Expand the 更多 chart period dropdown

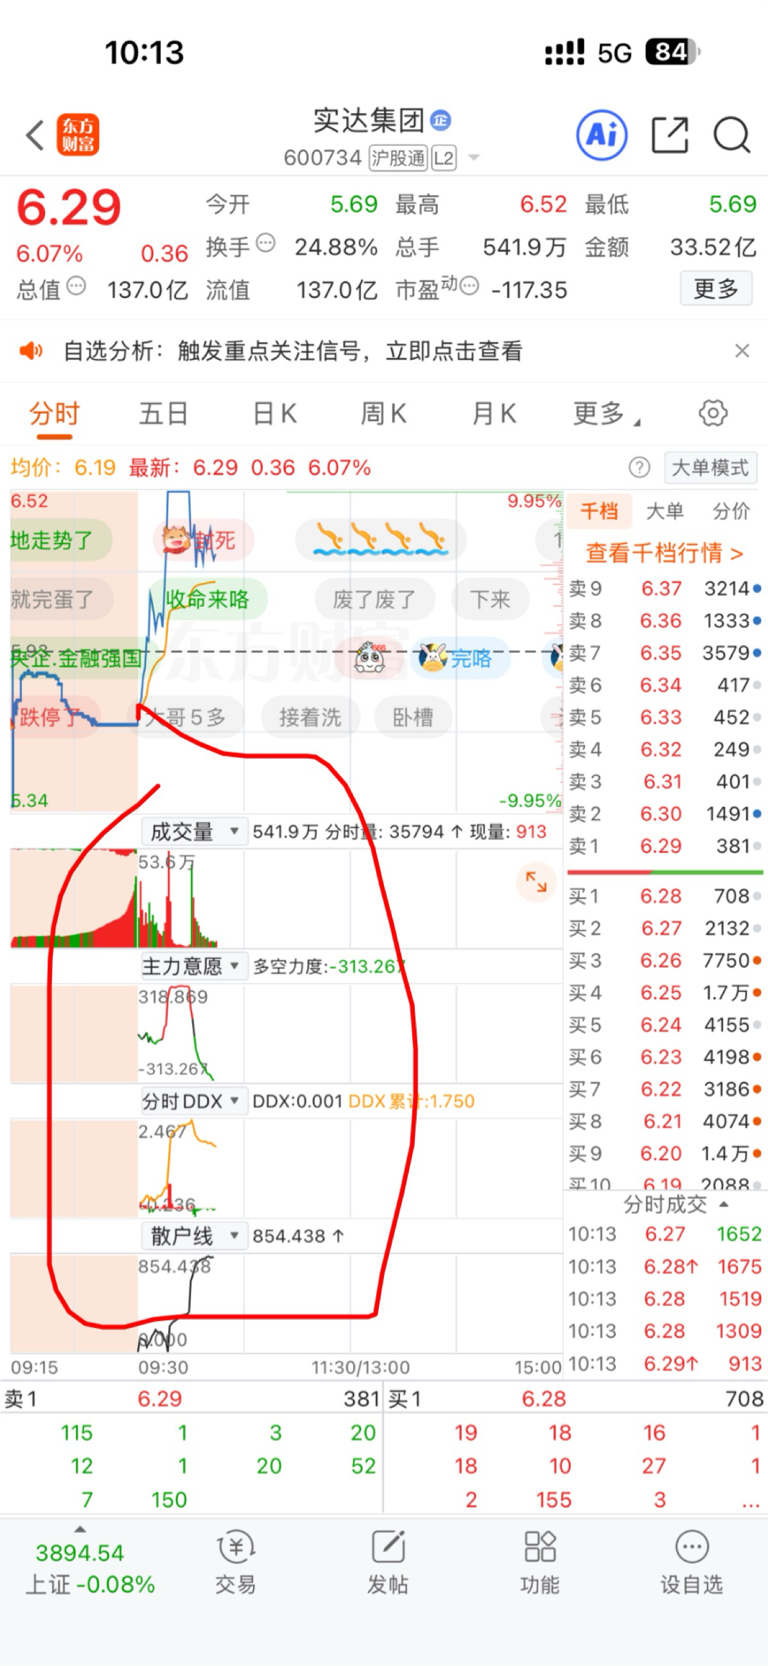[606, 413]
